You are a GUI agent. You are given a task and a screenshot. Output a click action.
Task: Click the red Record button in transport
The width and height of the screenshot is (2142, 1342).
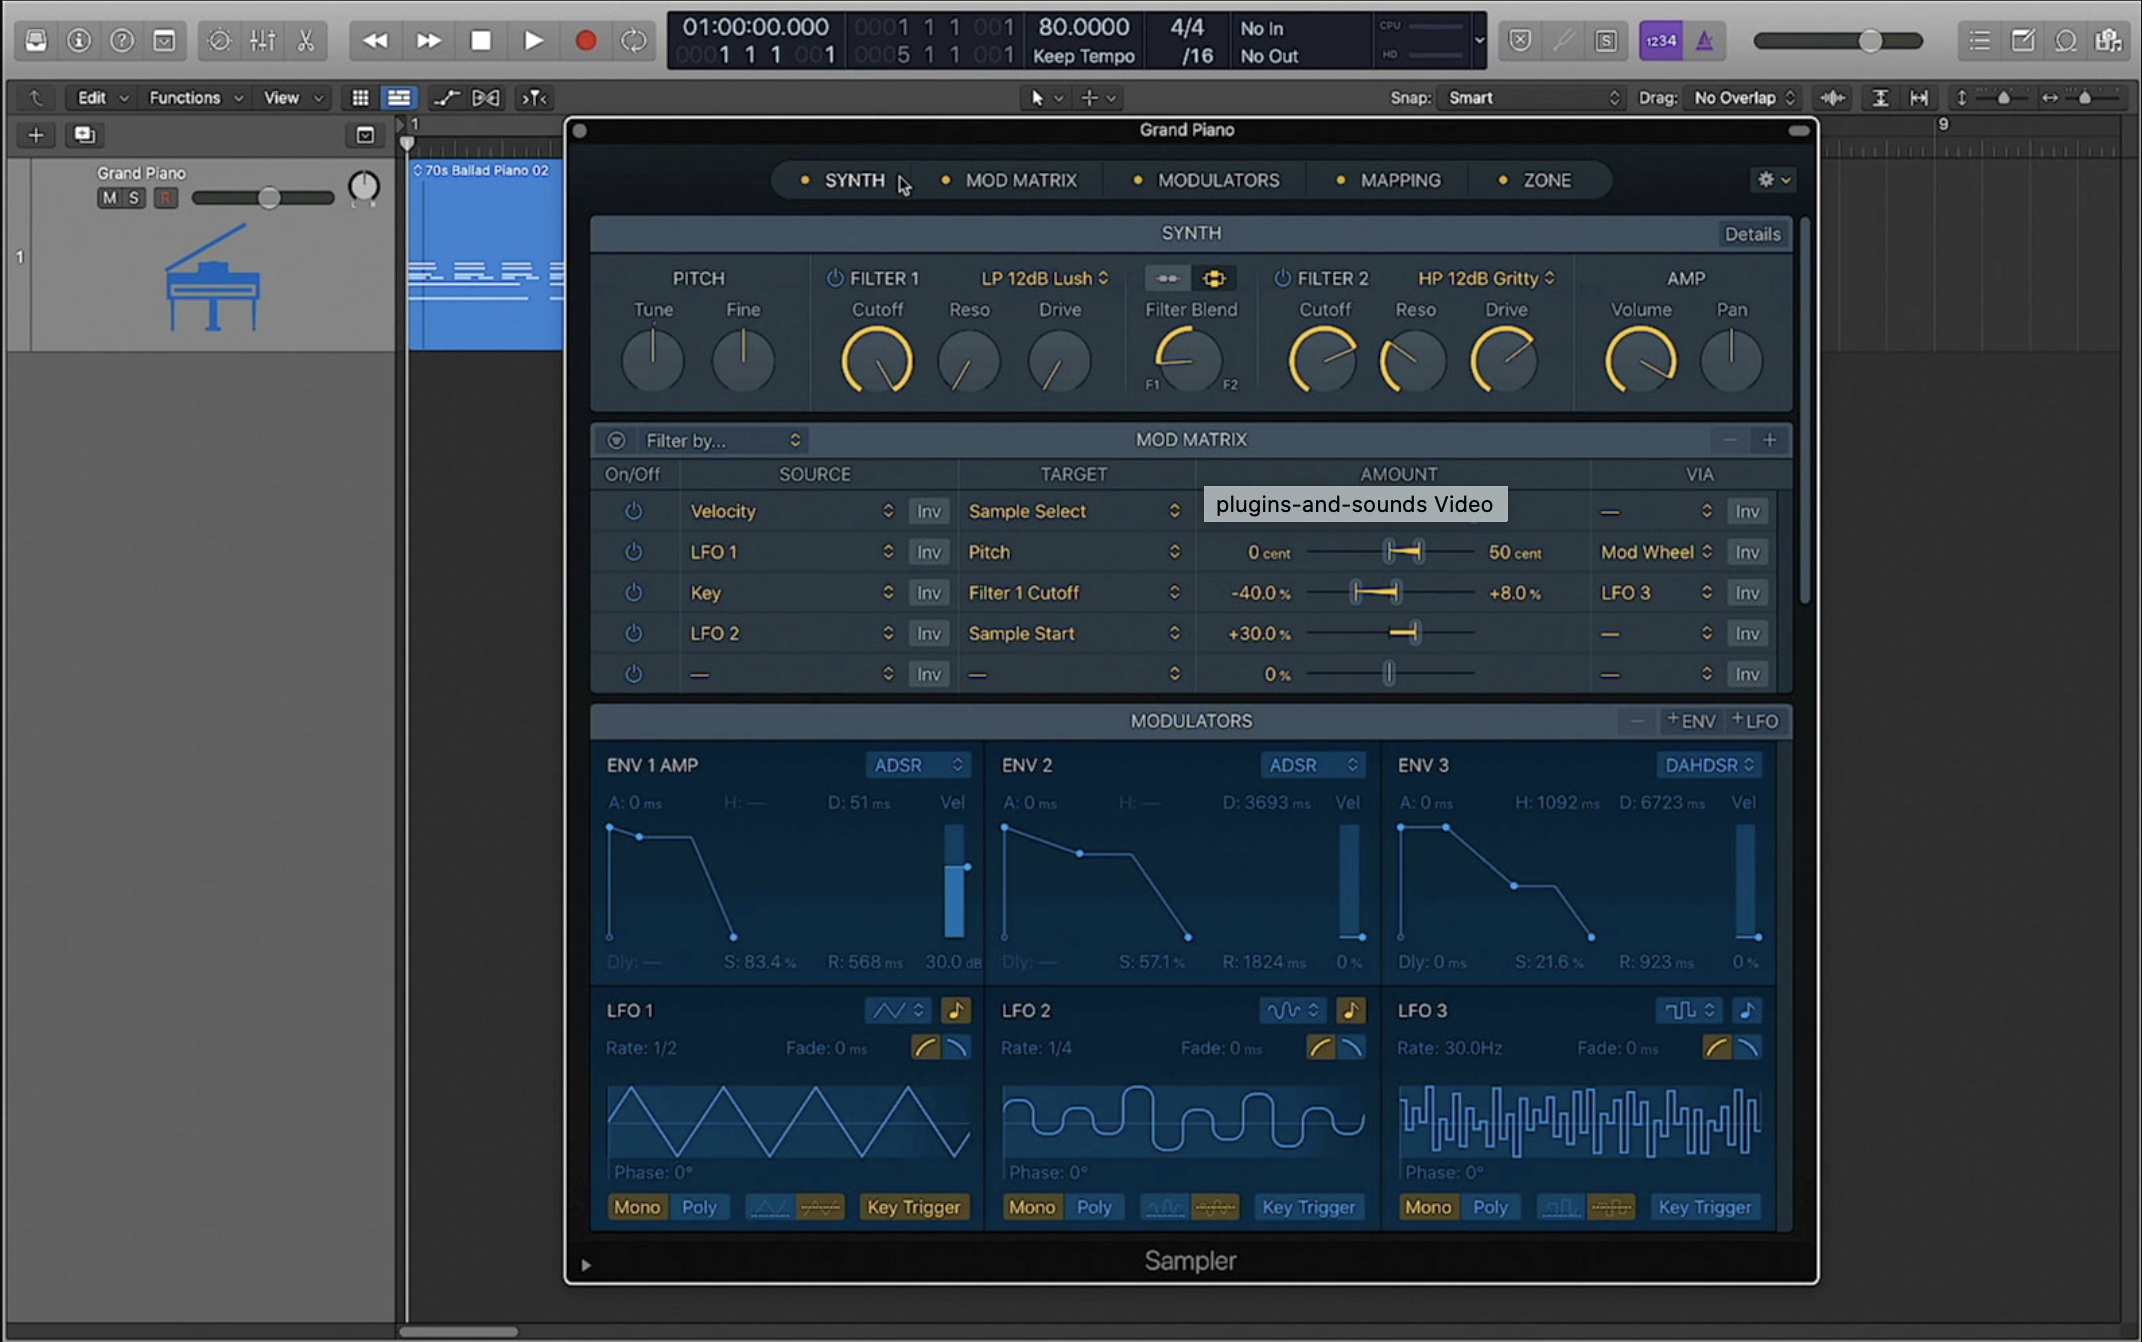point(586,41)
